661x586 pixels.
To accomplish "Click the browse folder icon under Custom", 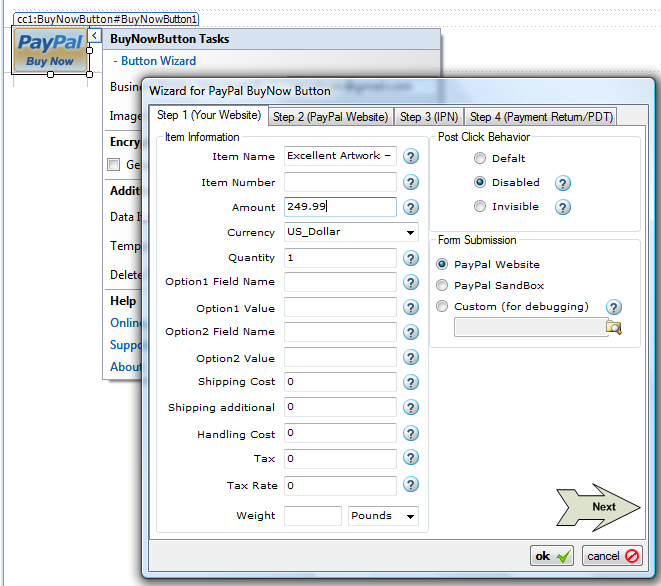I will [614, 327].
